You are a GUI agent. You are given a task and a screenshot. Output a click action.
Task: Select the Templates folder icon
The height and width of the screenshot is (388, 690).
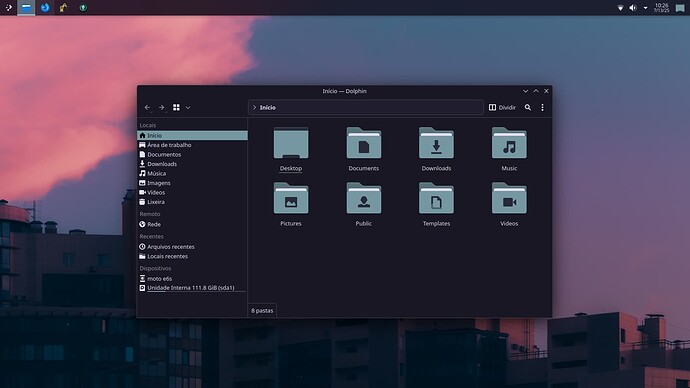coord(436,198)
